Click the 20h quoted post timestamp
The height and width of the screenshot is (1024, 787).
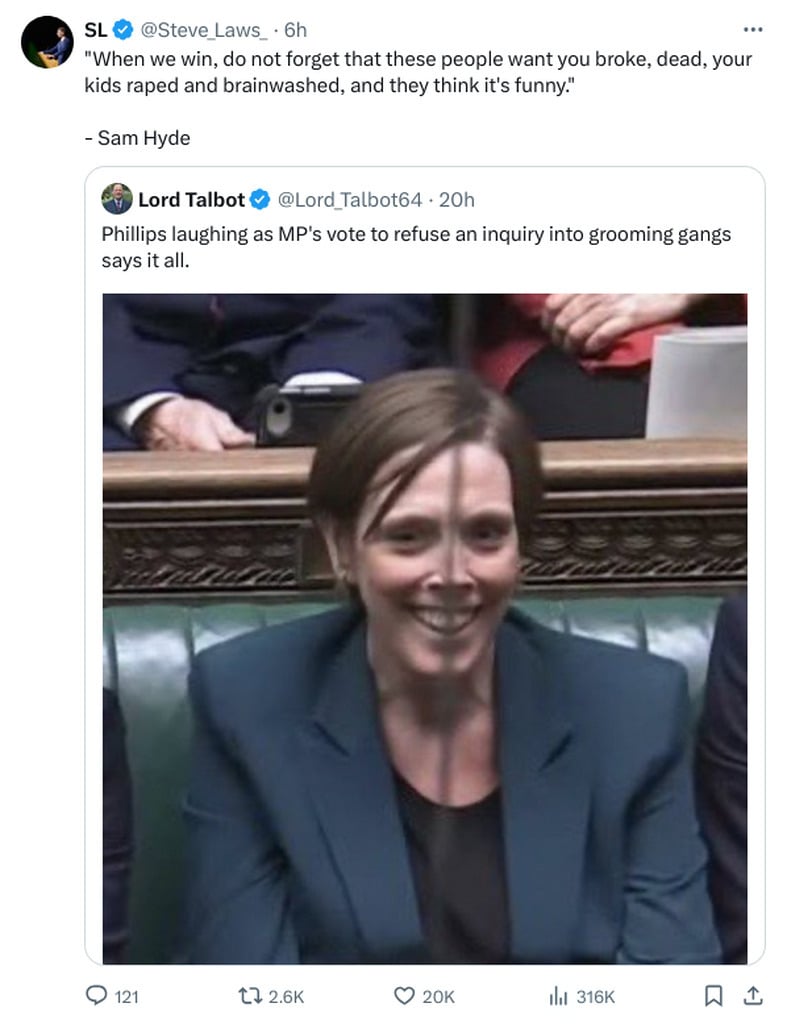click(x=457, y=199)
